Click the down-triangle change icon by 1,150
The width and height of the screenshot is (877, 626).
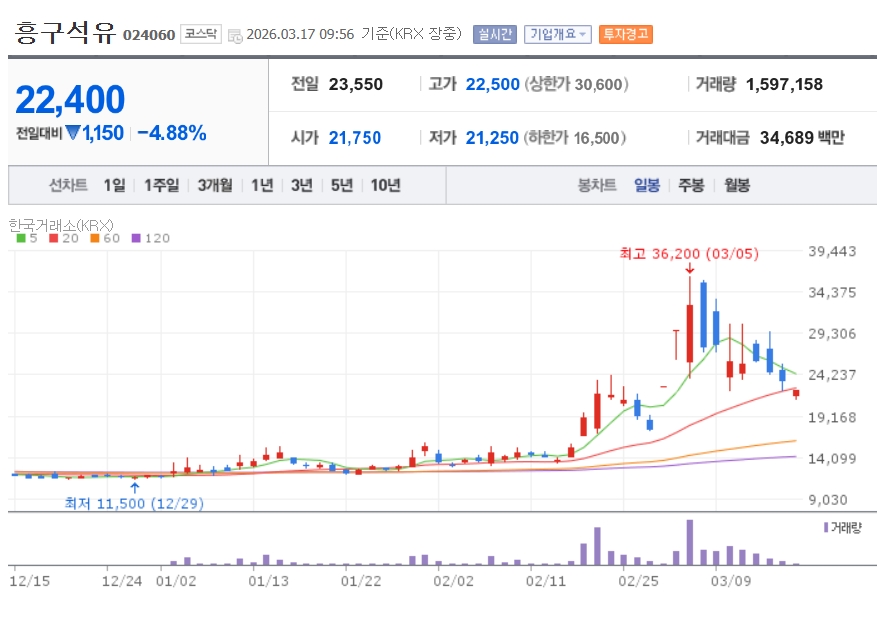pos(73,133)
